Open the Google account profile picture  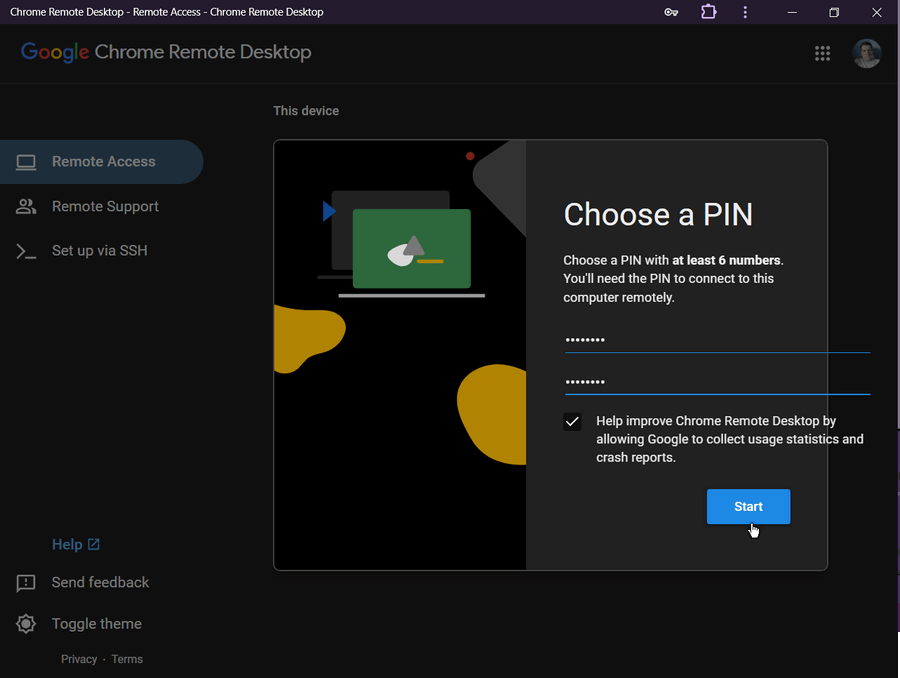click(867, 53)
